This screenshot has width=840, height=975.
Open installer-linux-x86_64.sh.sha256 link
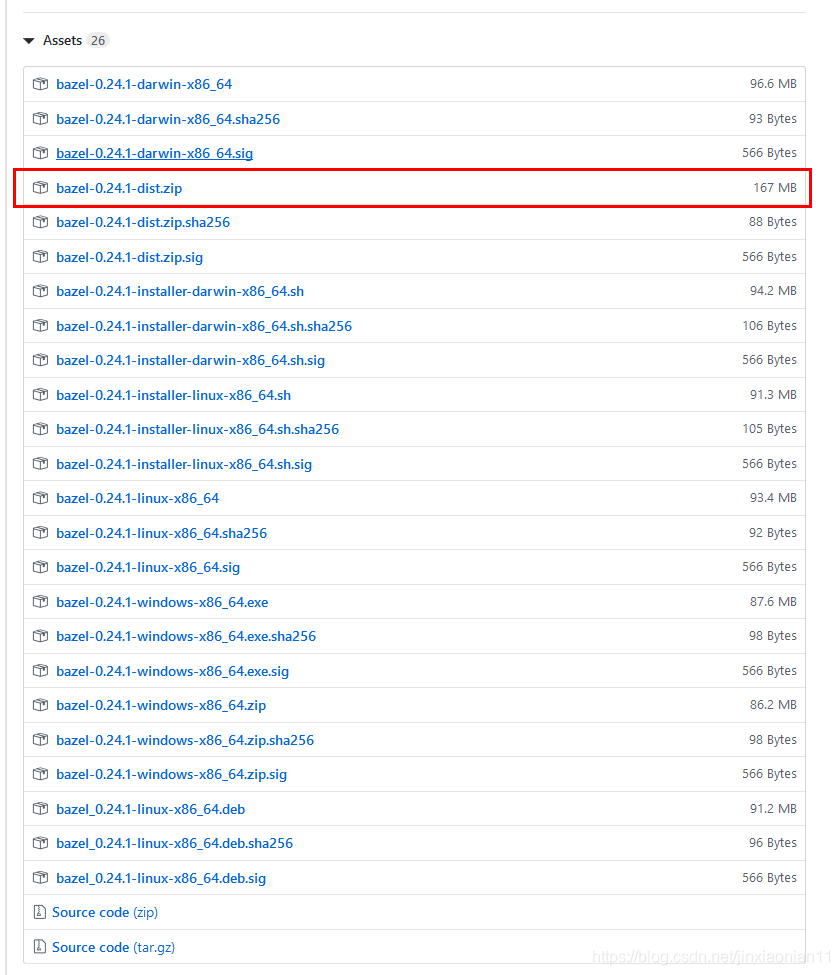[x=197, y=429]
